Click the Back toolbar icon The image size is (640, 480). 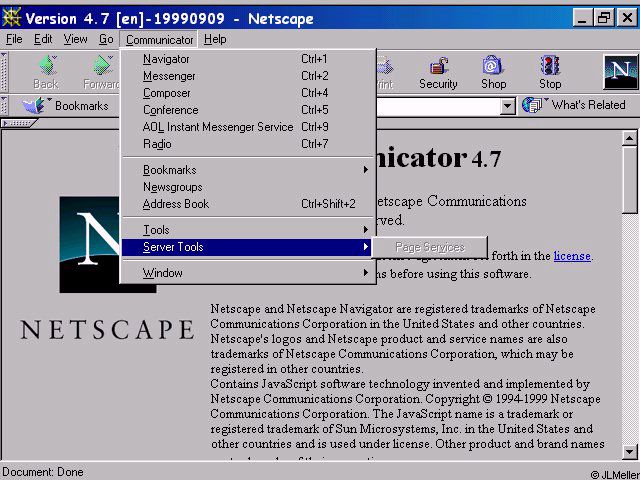point(48,65)
